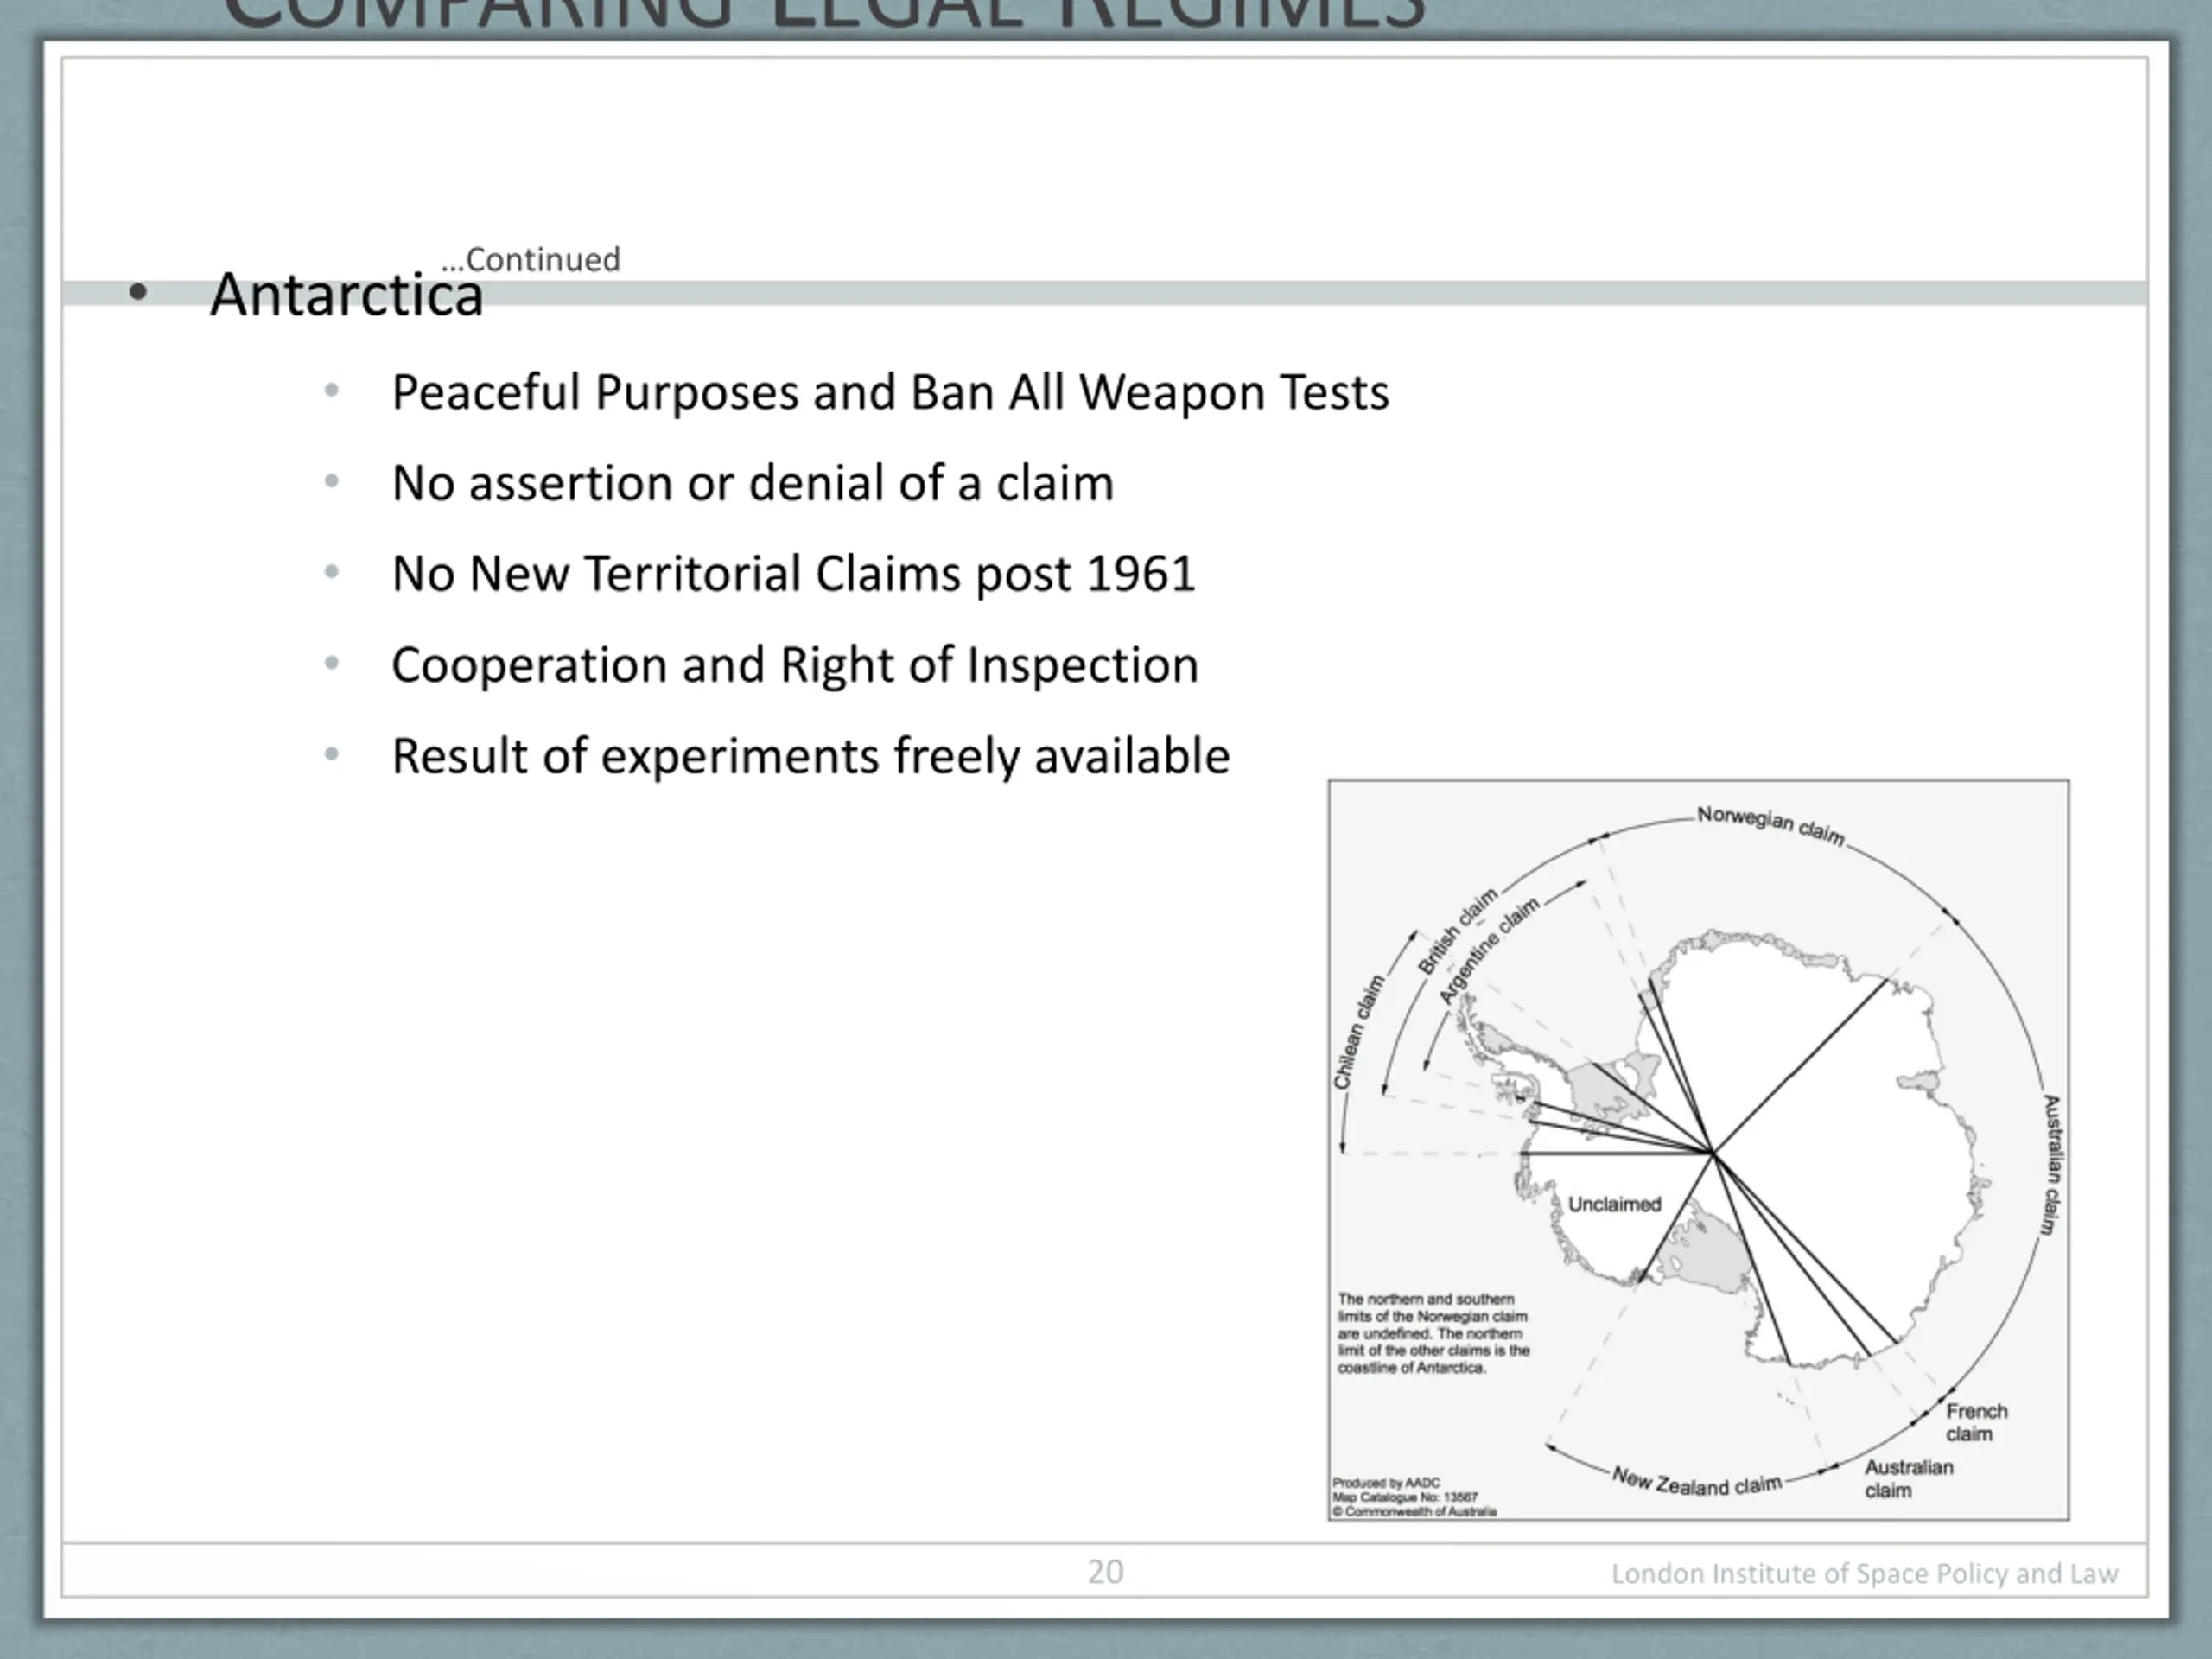Viewport: 2212px width, 1659px height.
Task: Click the 'British claim' map label
Action: click(1458, 931)
